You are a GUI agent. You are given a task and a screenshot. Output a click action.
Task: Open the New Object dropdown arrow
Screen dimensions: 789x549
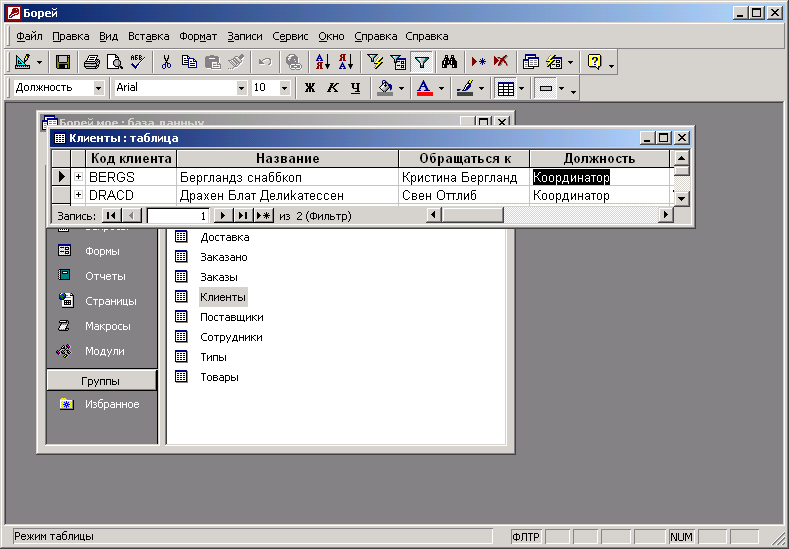click(x=570, y=62)
